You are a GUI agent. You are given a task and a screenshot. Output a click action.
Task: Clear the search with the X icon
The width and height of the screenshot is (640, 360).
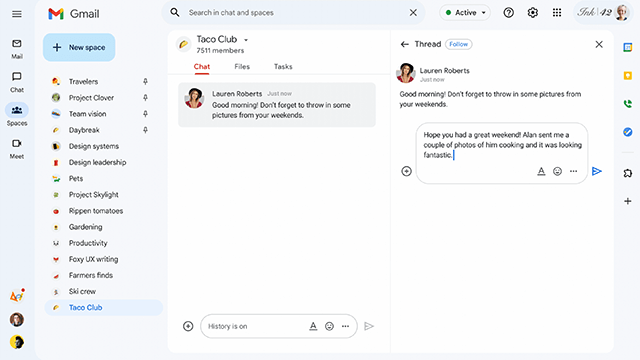pyautogui.click(x=413, y=13)
